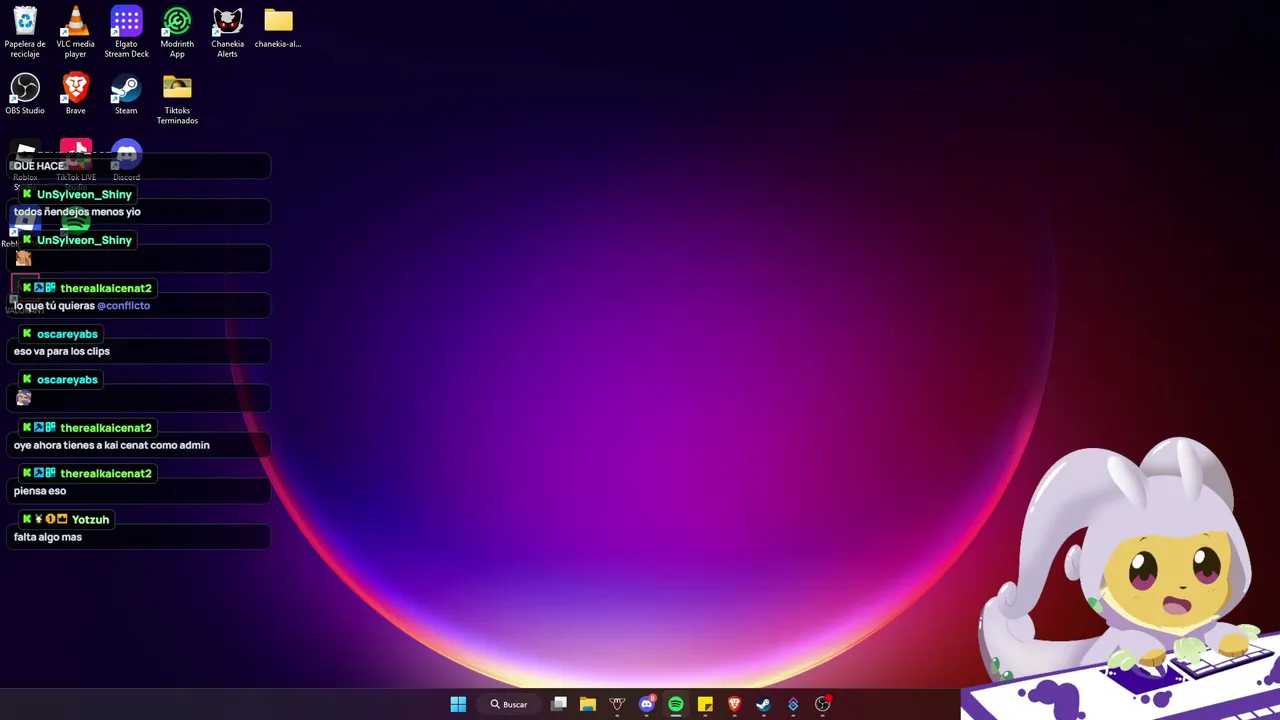This screenshot has width=1280, height=720.
Task: Click the chat text 'lo que tú quieras'
Action: (x=54, y=306)
